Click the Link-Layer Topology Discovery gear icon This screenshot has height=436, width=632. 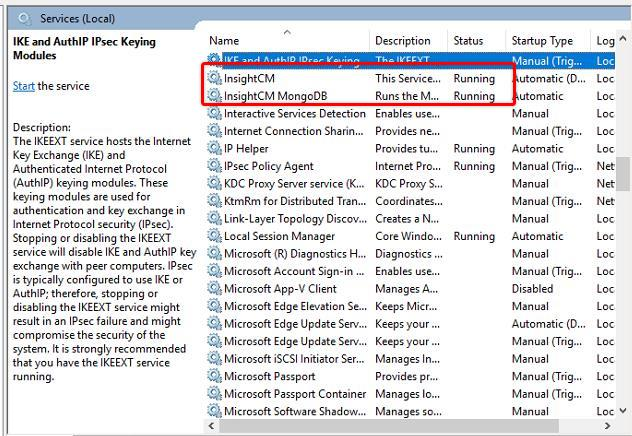[214, 219]
